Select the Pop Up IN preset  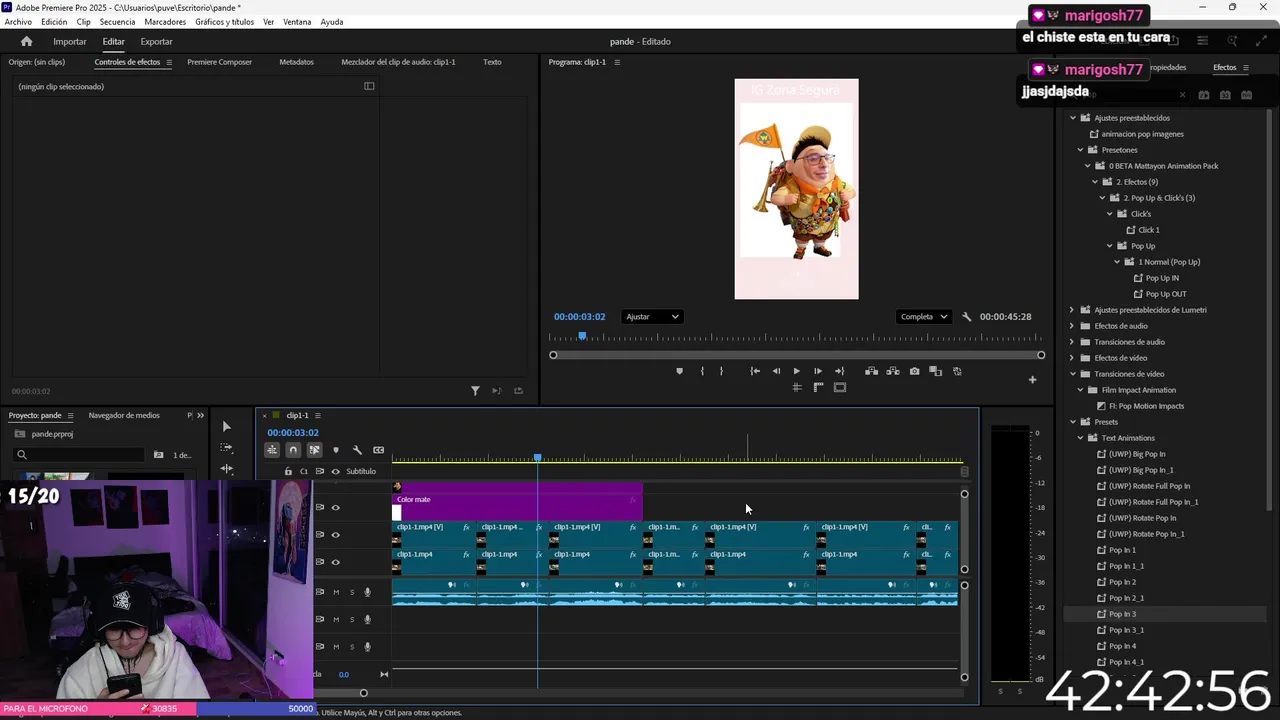(1162, 278)
